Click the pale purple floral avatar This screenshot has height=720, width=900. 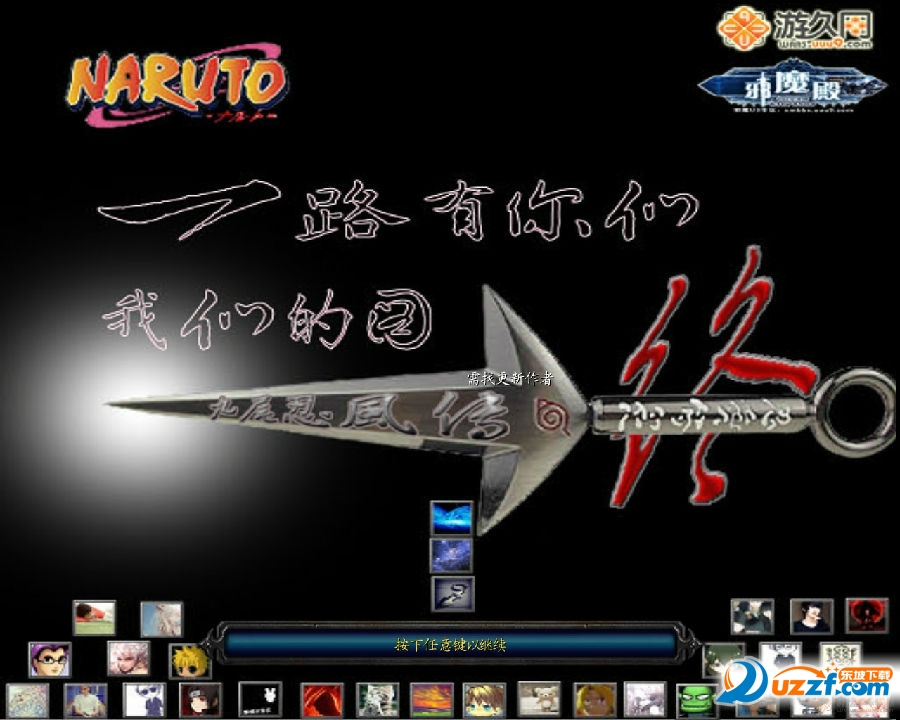(x=645, y=699)
